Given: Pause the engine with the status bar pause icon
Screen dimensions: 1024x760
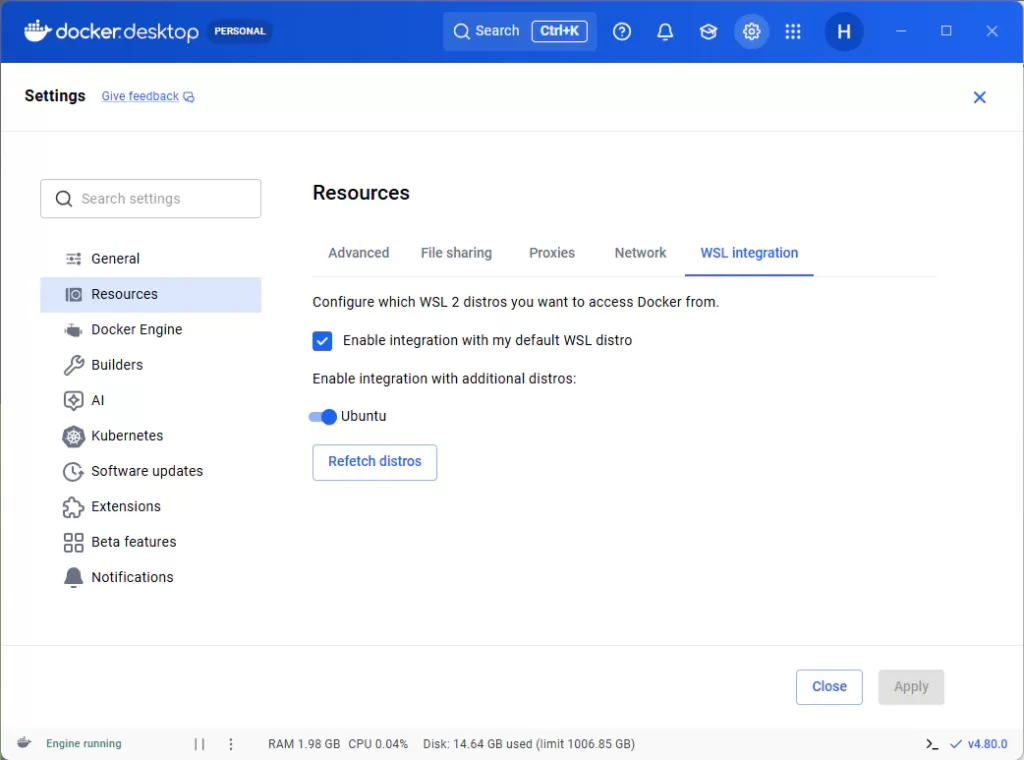Looking at the screenshot, I should (199, 744).
